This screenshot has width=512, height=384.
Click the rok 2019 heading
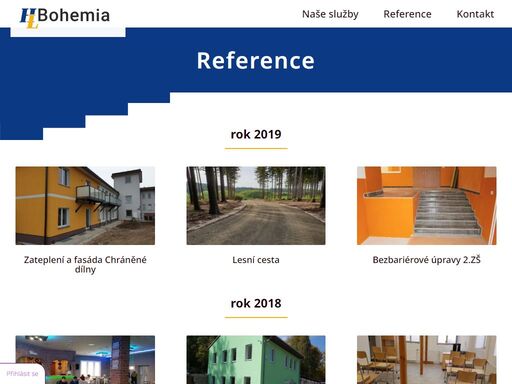(x=256, y=134)
